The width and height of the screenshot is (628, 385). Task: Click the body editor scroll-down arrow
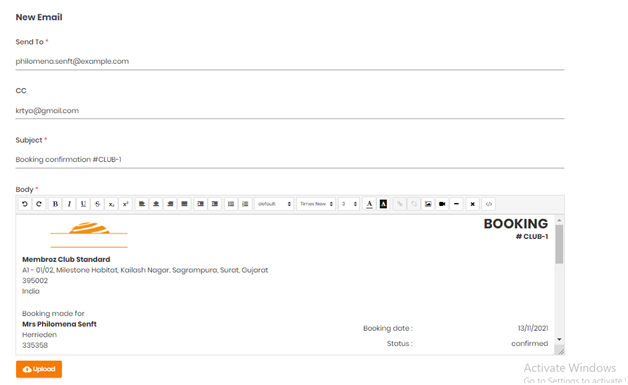click(x=559, y=339)
